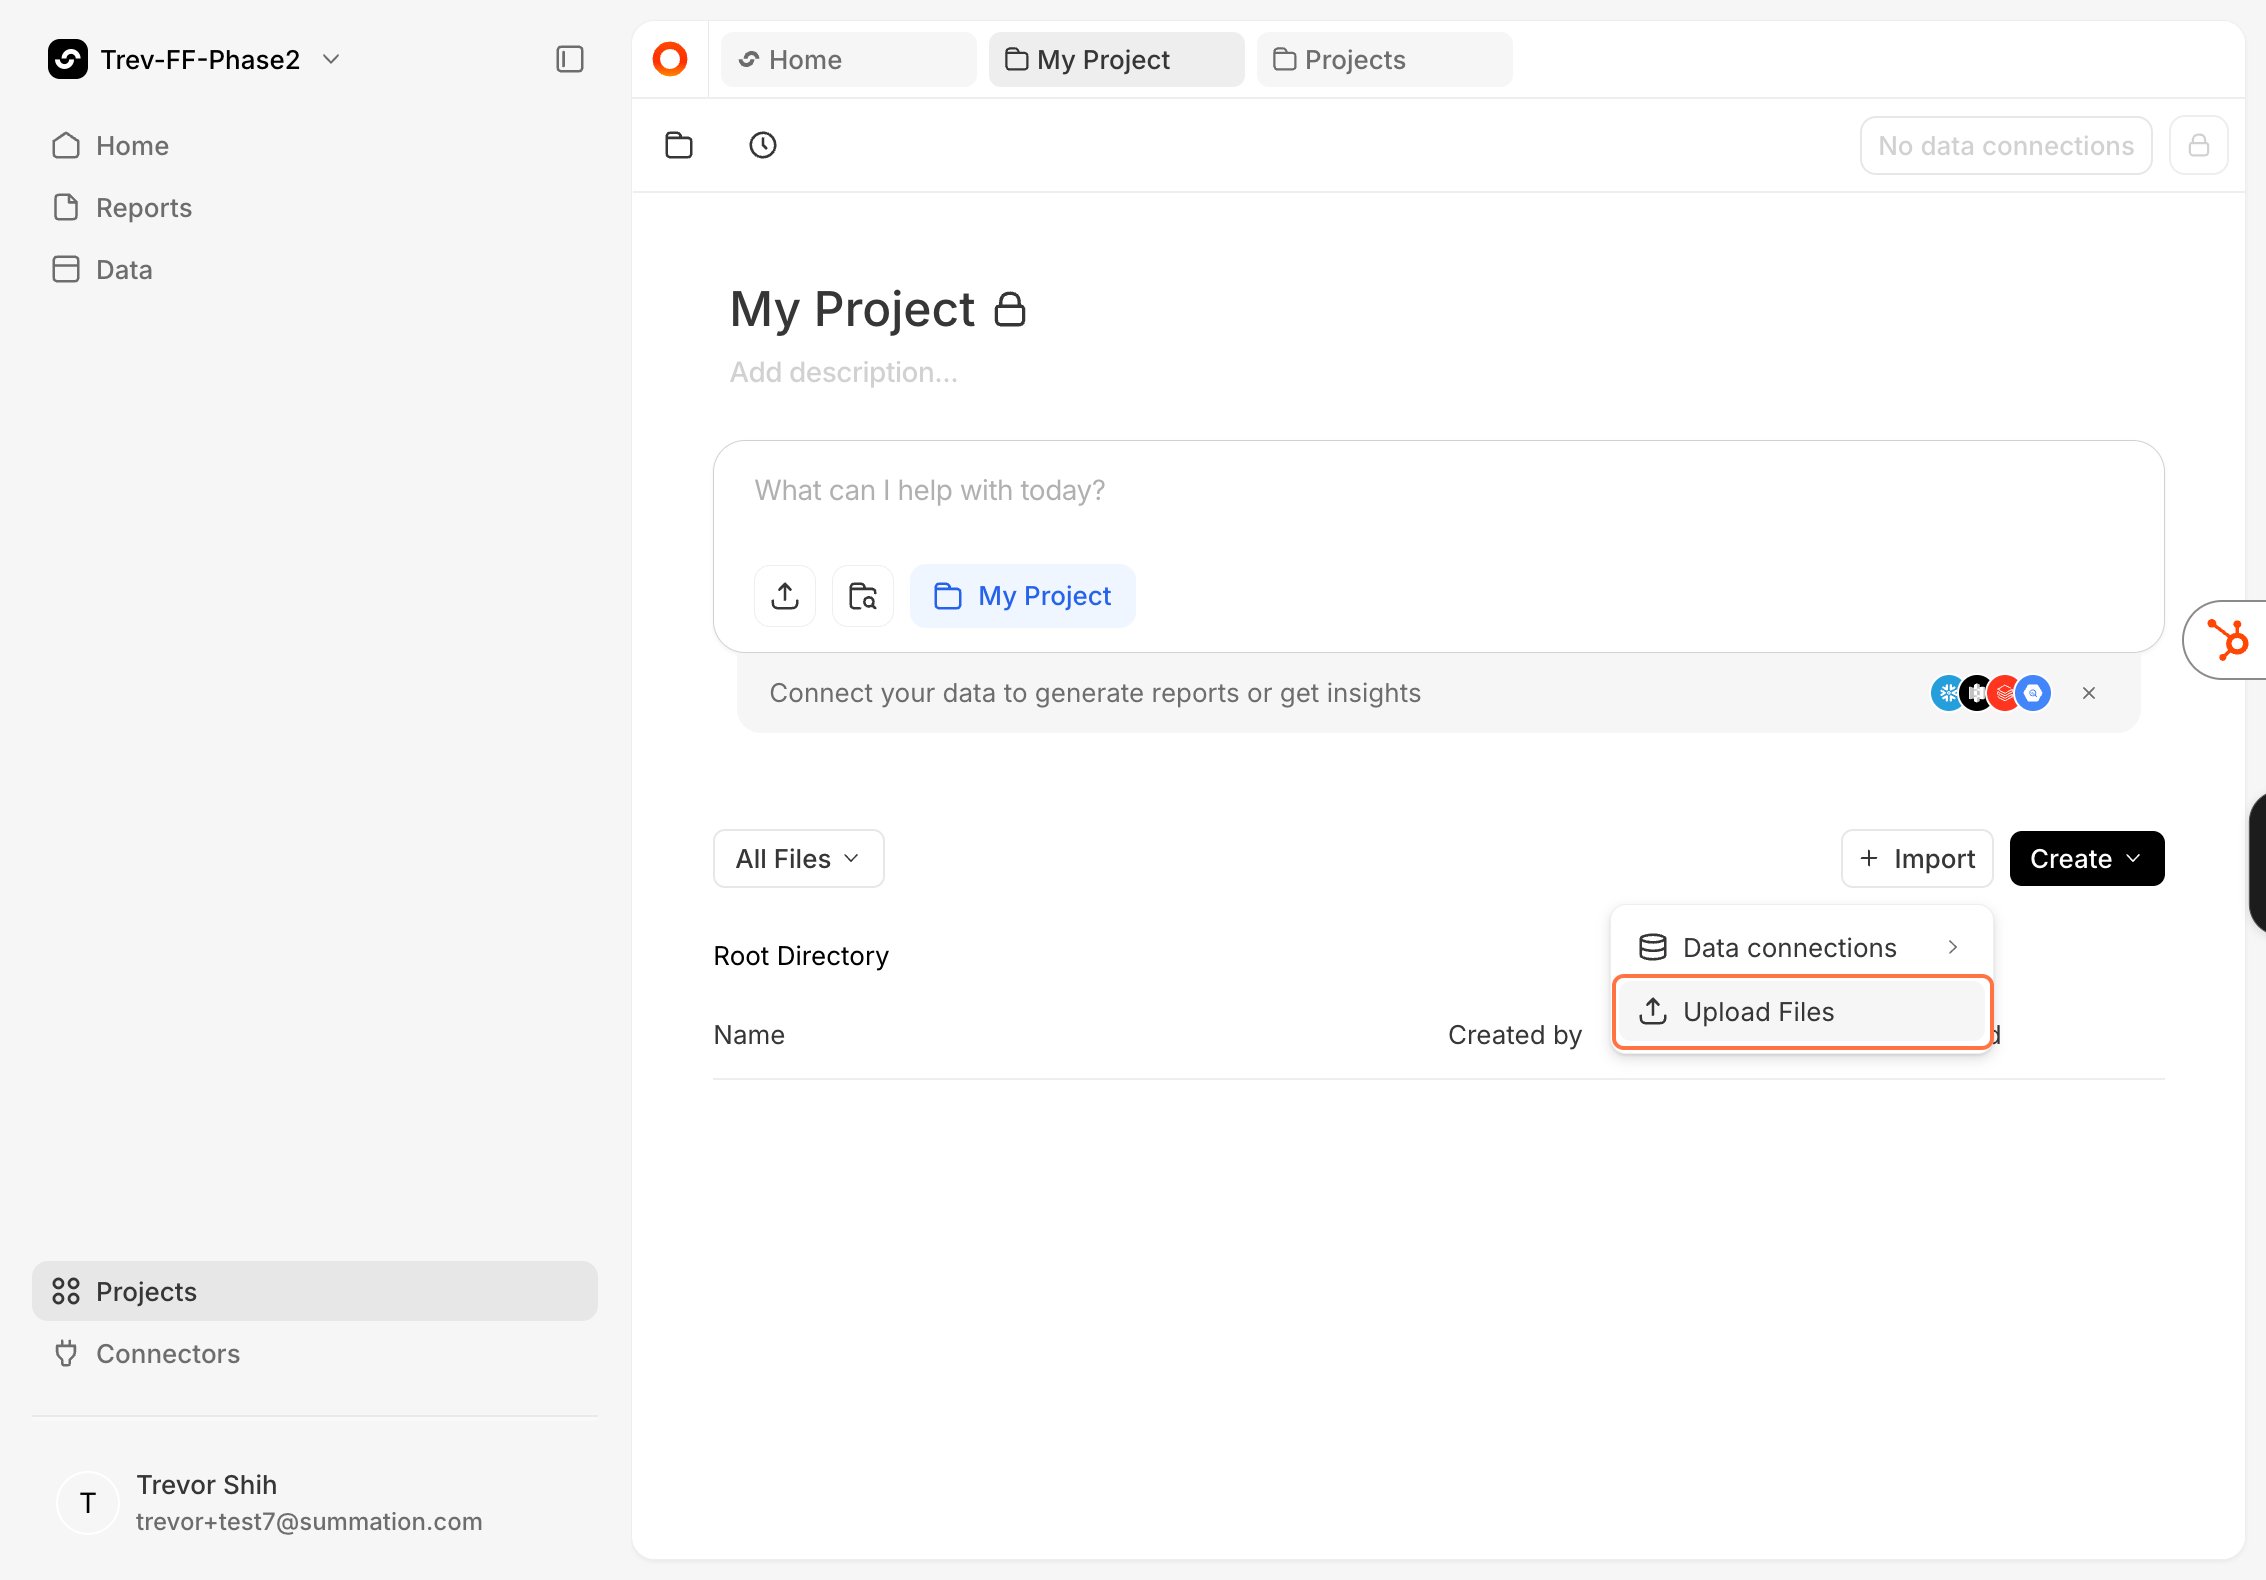Collapse the left sidebar panel

coord(569,59)
